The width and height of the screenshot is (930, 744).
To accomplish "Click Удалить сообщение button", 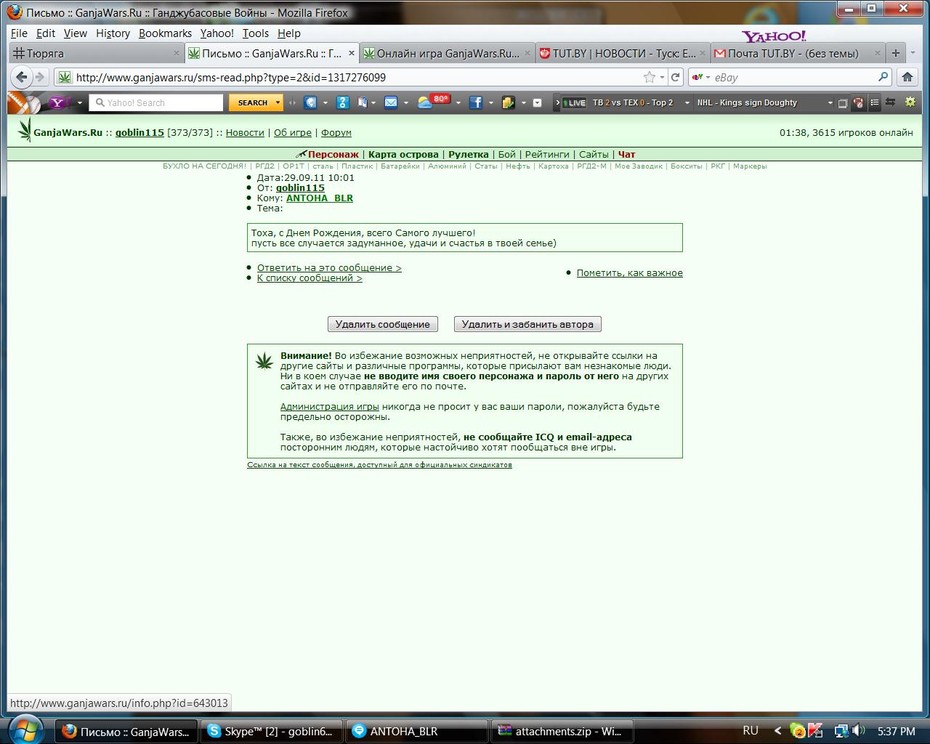I will coord(383,324).
